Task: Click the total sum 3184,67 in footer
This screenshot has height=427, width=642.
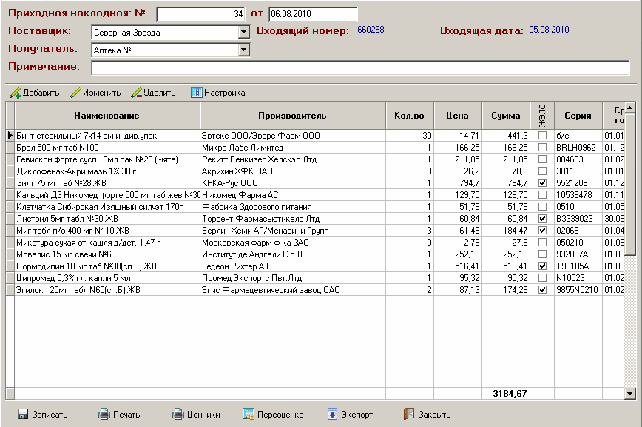Action: coord(510,393)
